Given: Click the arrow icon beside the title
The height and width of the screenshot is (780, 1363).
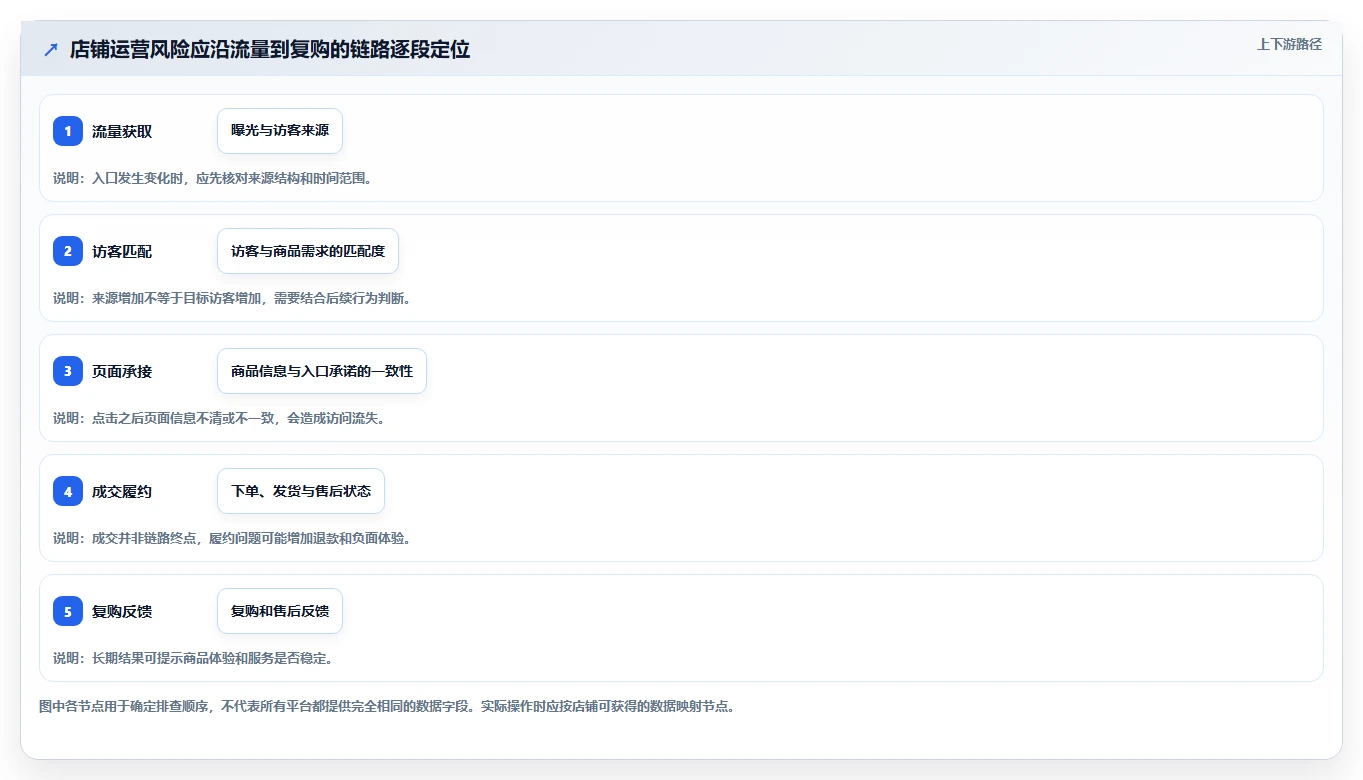Looking at the screenshot, I should click(51, 49).
